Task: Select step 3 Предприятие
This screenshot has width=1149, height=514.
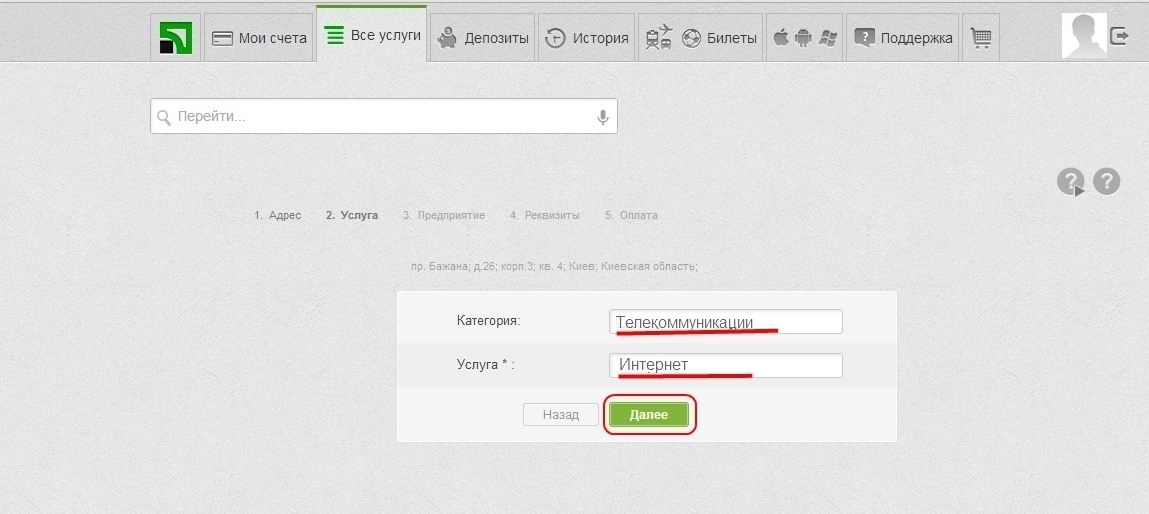Action: point(444,216)
